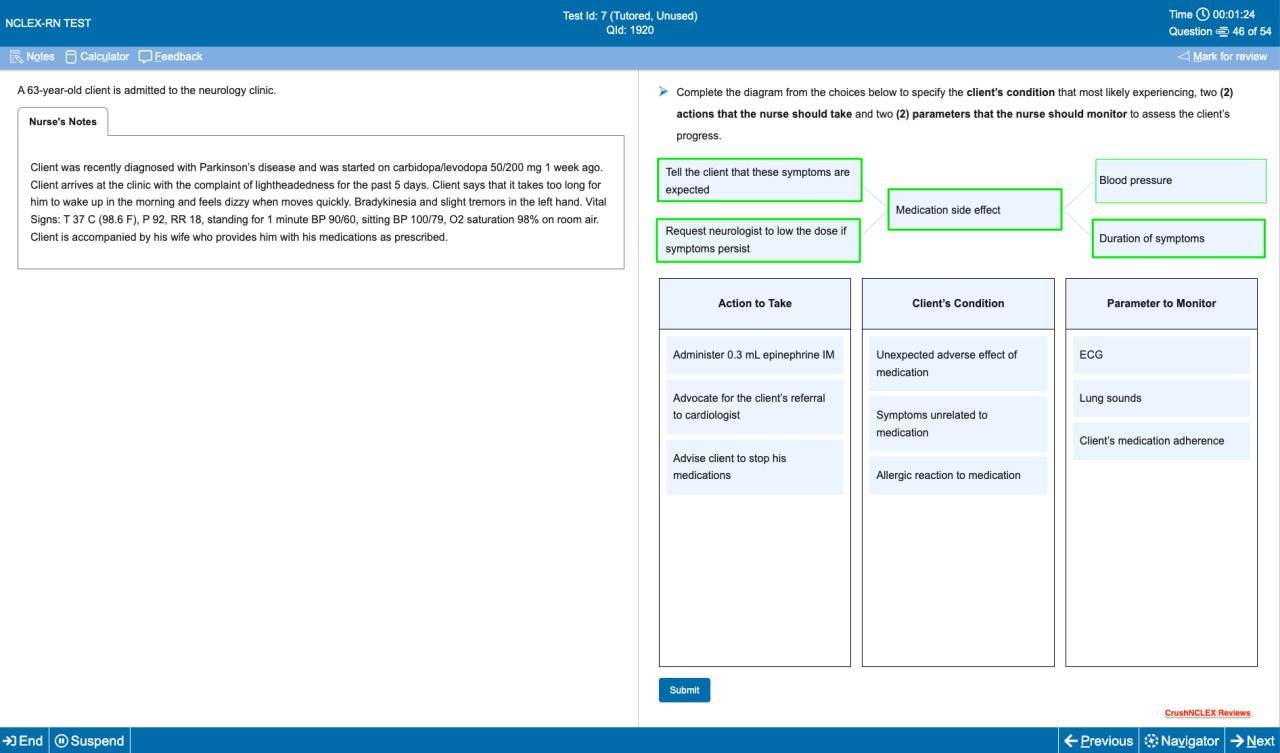The height and width of the screenshot is (753, 1280).
Task: Open the Notes tool
Action: point(32,57)
